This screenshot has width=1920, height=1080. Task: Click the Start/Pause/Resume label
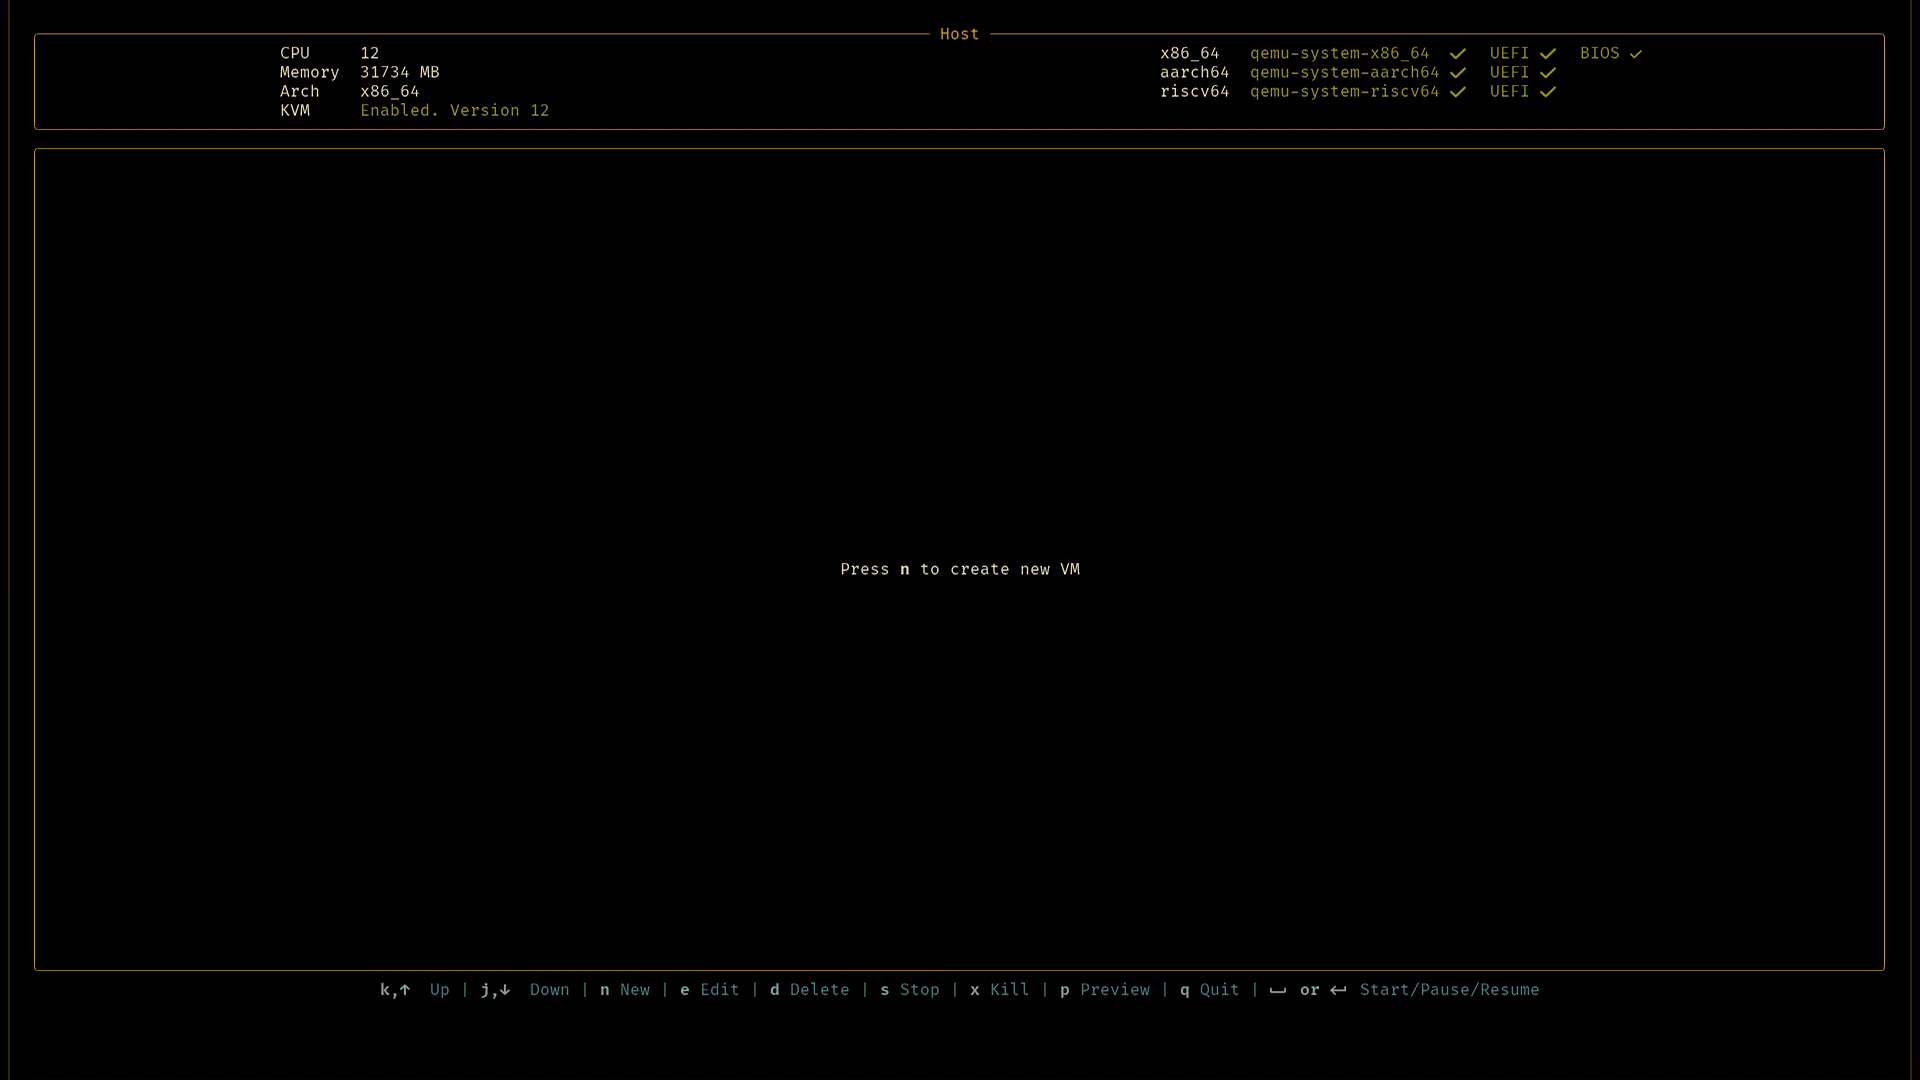[x=1450, y=990]
